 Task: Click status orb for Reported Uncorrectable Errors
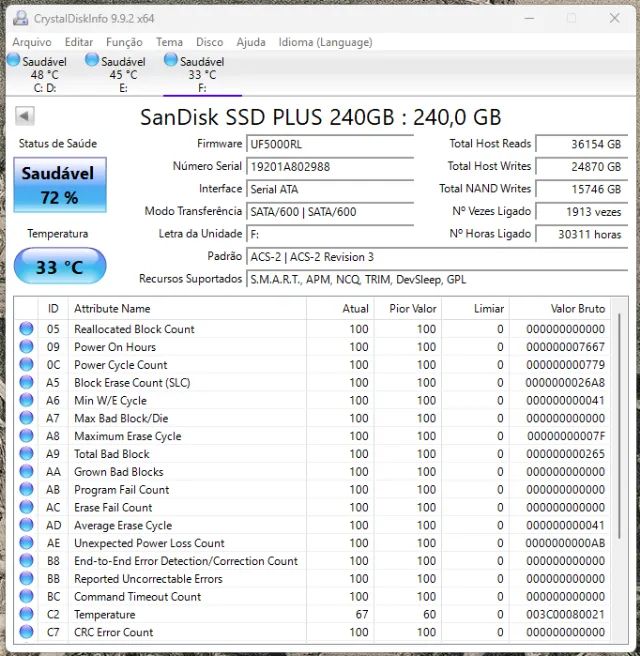(26, 579)
